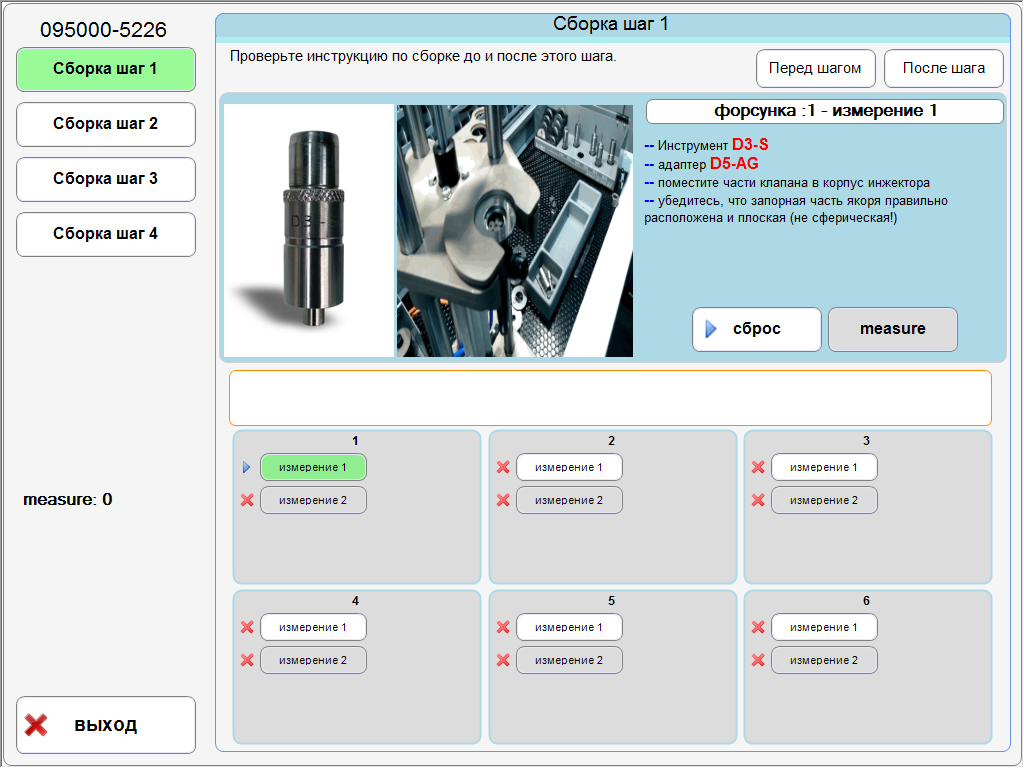Click red X beside injector 4 измерение 1
Viewport: 1024px width, 768px height.
pos(247,628)
